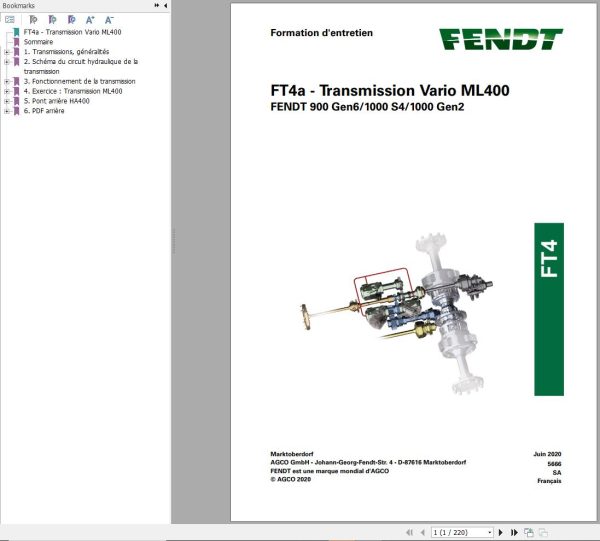Click the panel splitter handle beside bookmarks
Viewport: 600px width, 541px height.
pyautogui.click(x=173, y=241)
